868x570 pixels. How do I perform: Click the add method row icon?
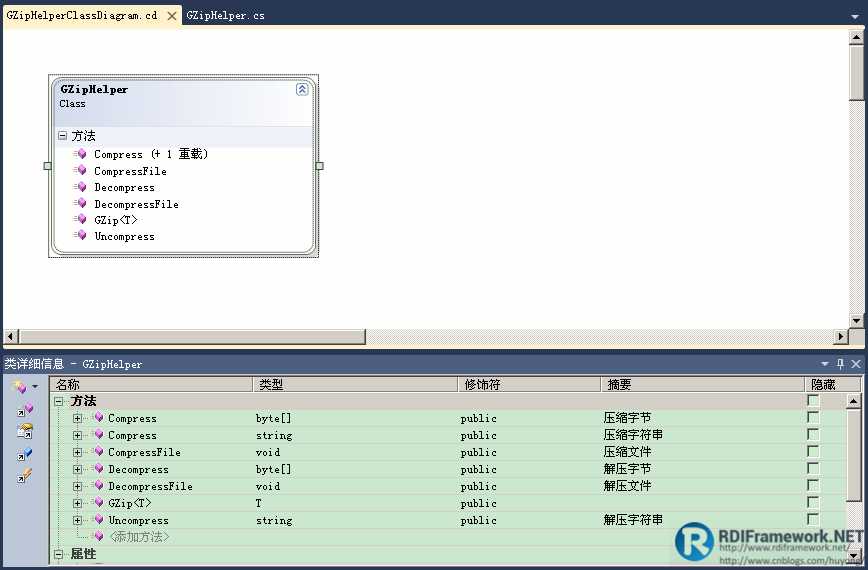pyautogui.click(x=99, y=536)
